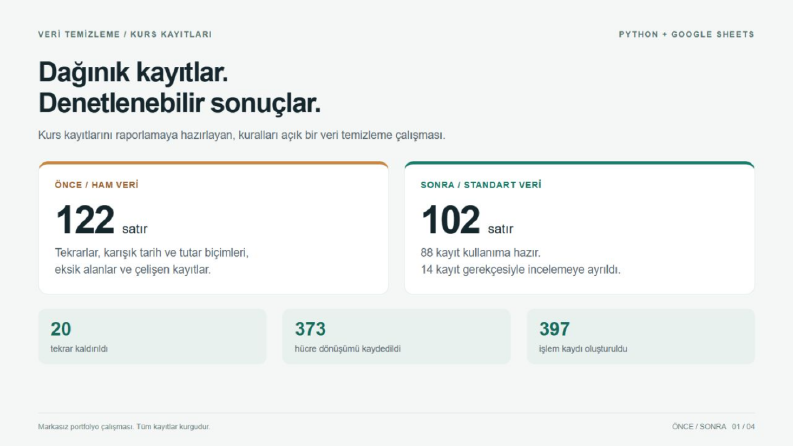The image size is (793, 446).
Task: Click the '01 / 04' page indicator
Action: click(743, 427)
